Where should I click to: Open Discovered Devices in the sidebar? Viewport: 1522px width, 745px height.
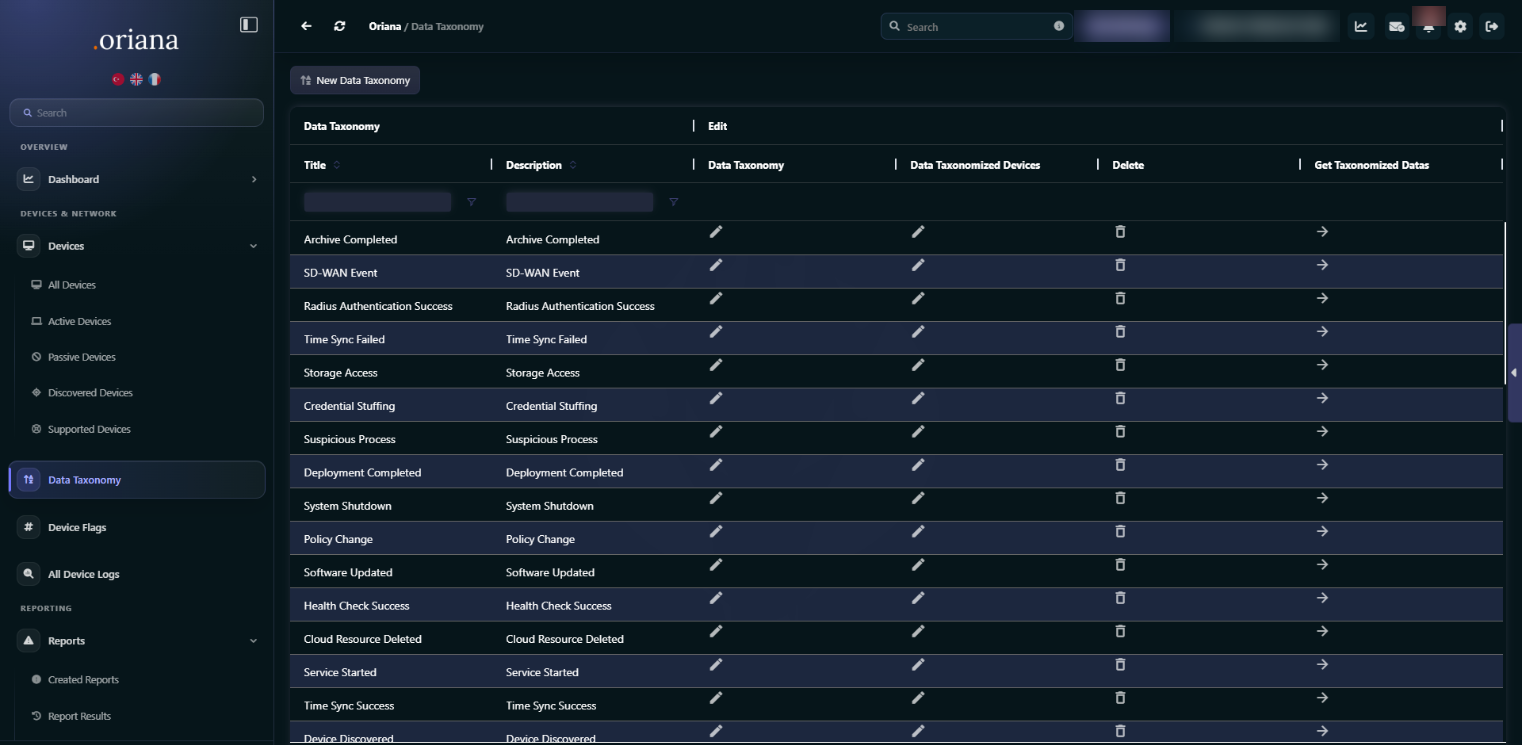(90, 393)
